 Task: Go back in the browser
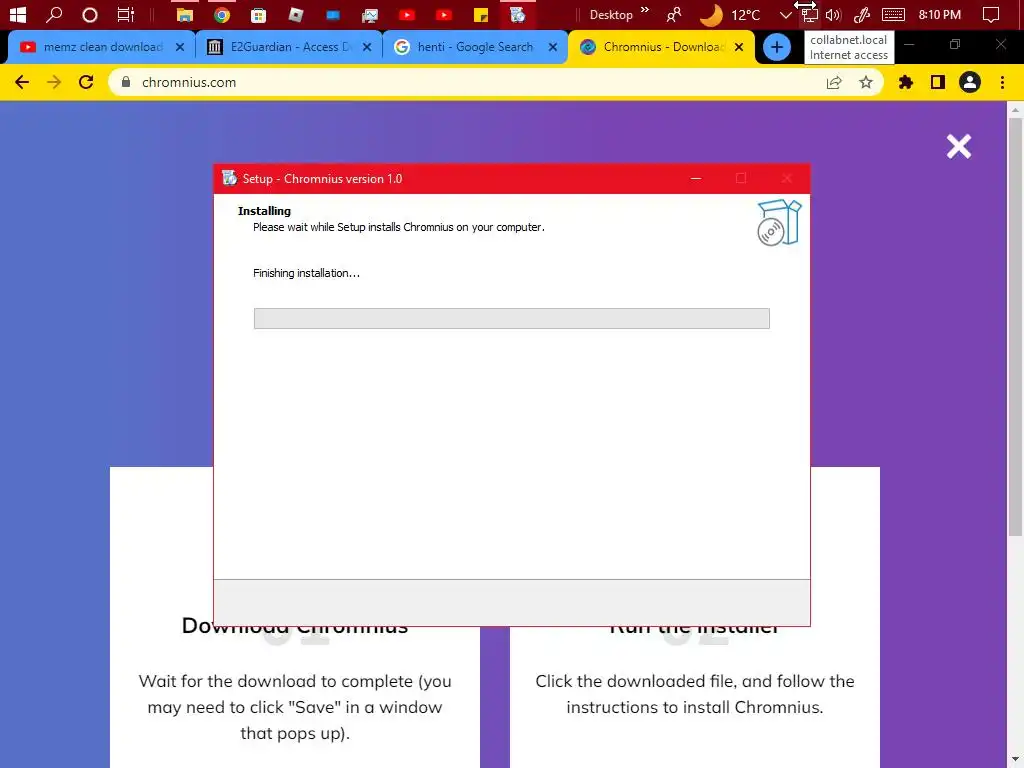[22, 82]
